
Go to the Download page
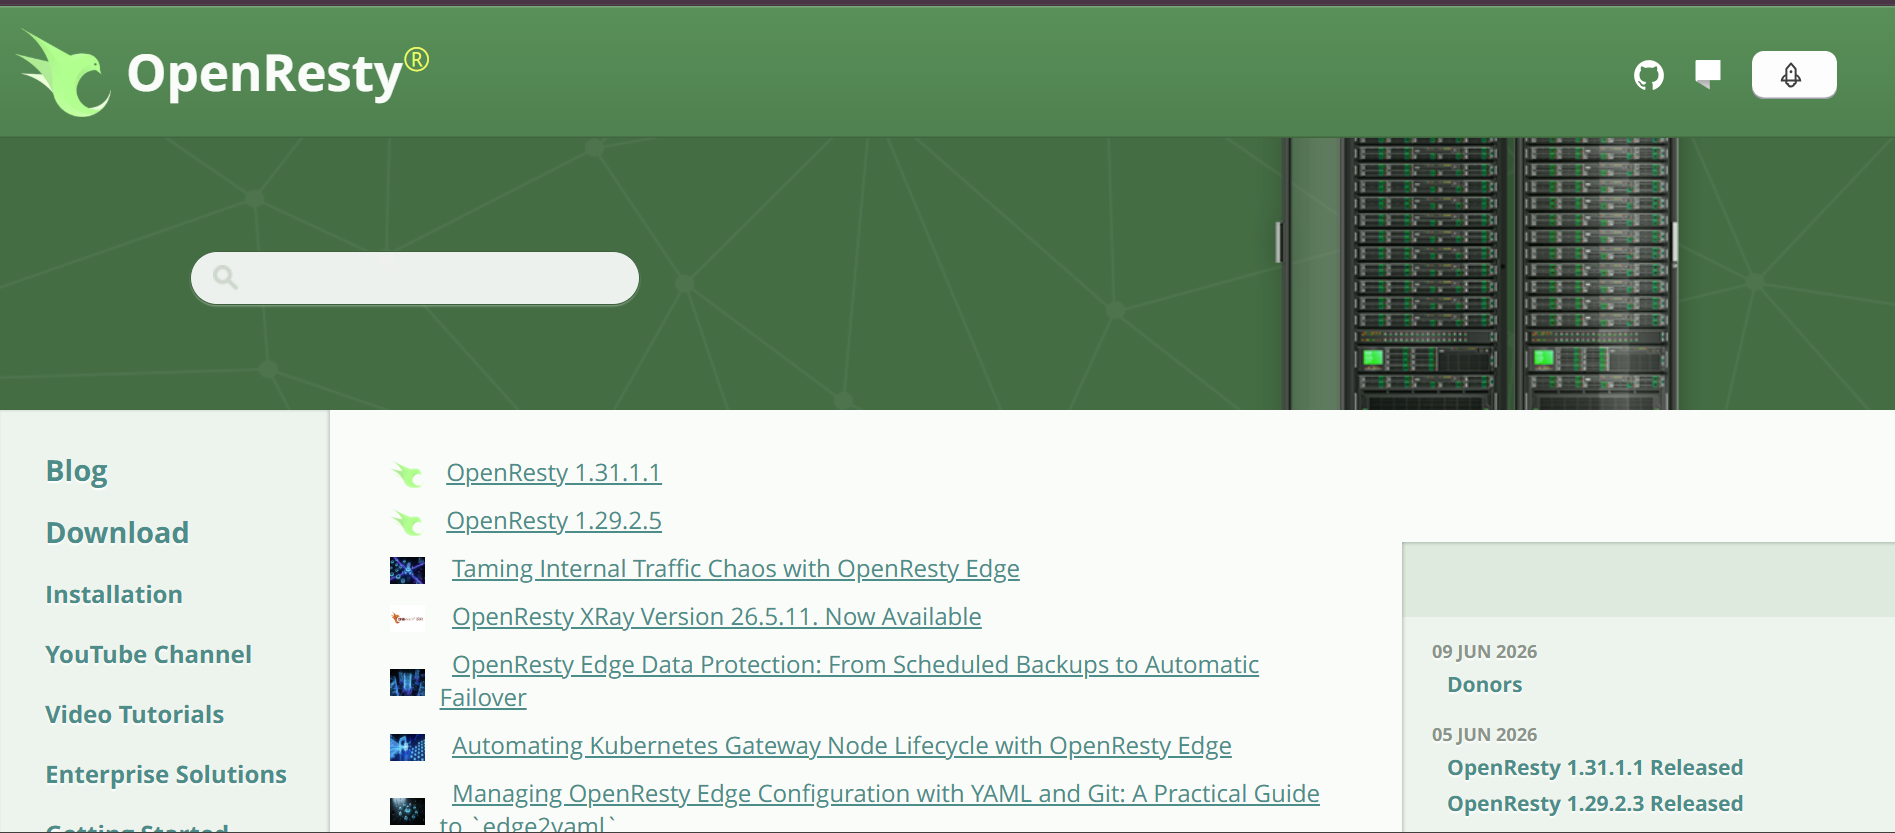[117, 532]
